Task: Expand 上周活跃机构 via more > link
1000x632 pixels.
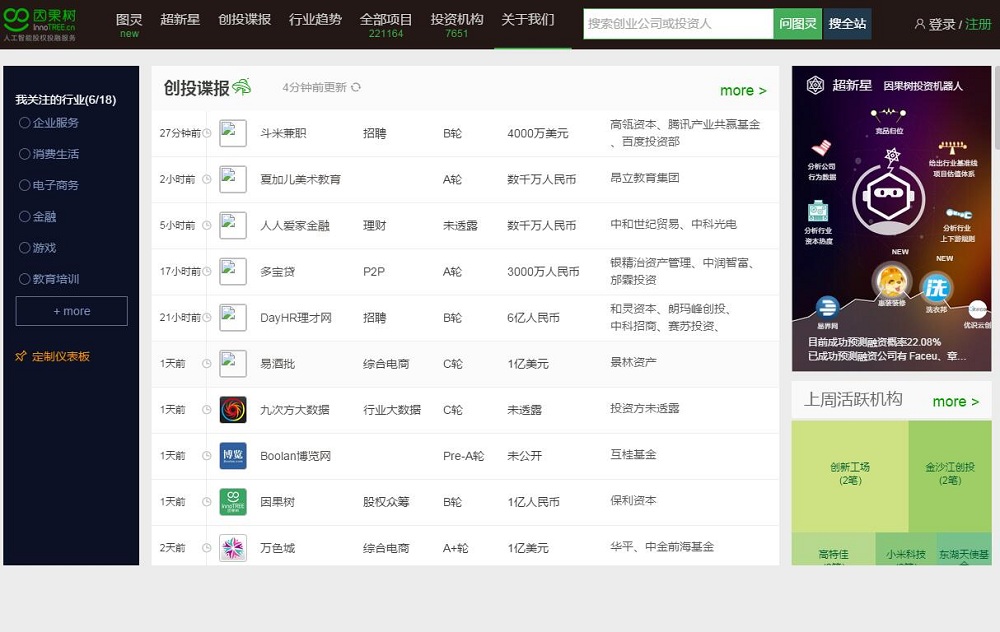Action: click(955, 401)
